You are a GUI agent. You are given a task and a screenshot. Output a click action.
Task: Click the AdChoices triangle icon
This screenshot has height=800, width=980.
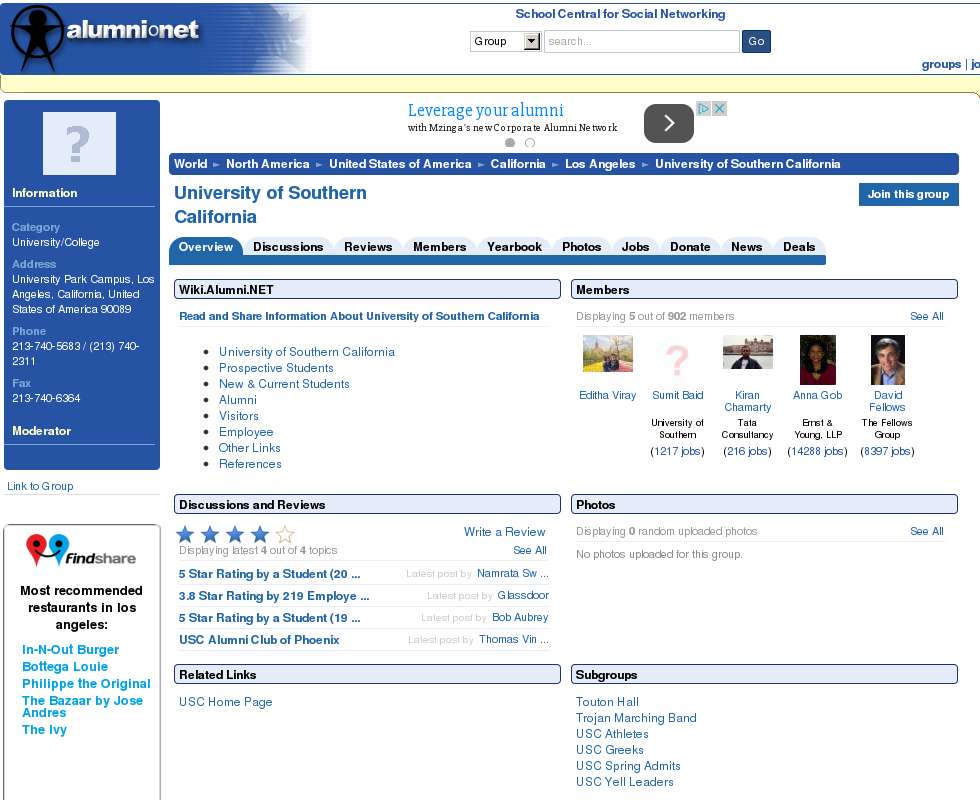[704, 109]
